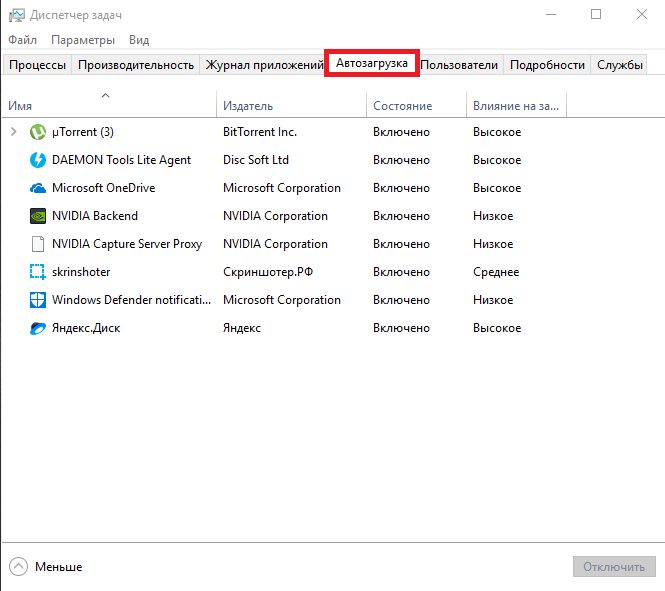Switch to the Производительность tab
Viewport: 665px width, 591px height.
(x=136, y=65)
